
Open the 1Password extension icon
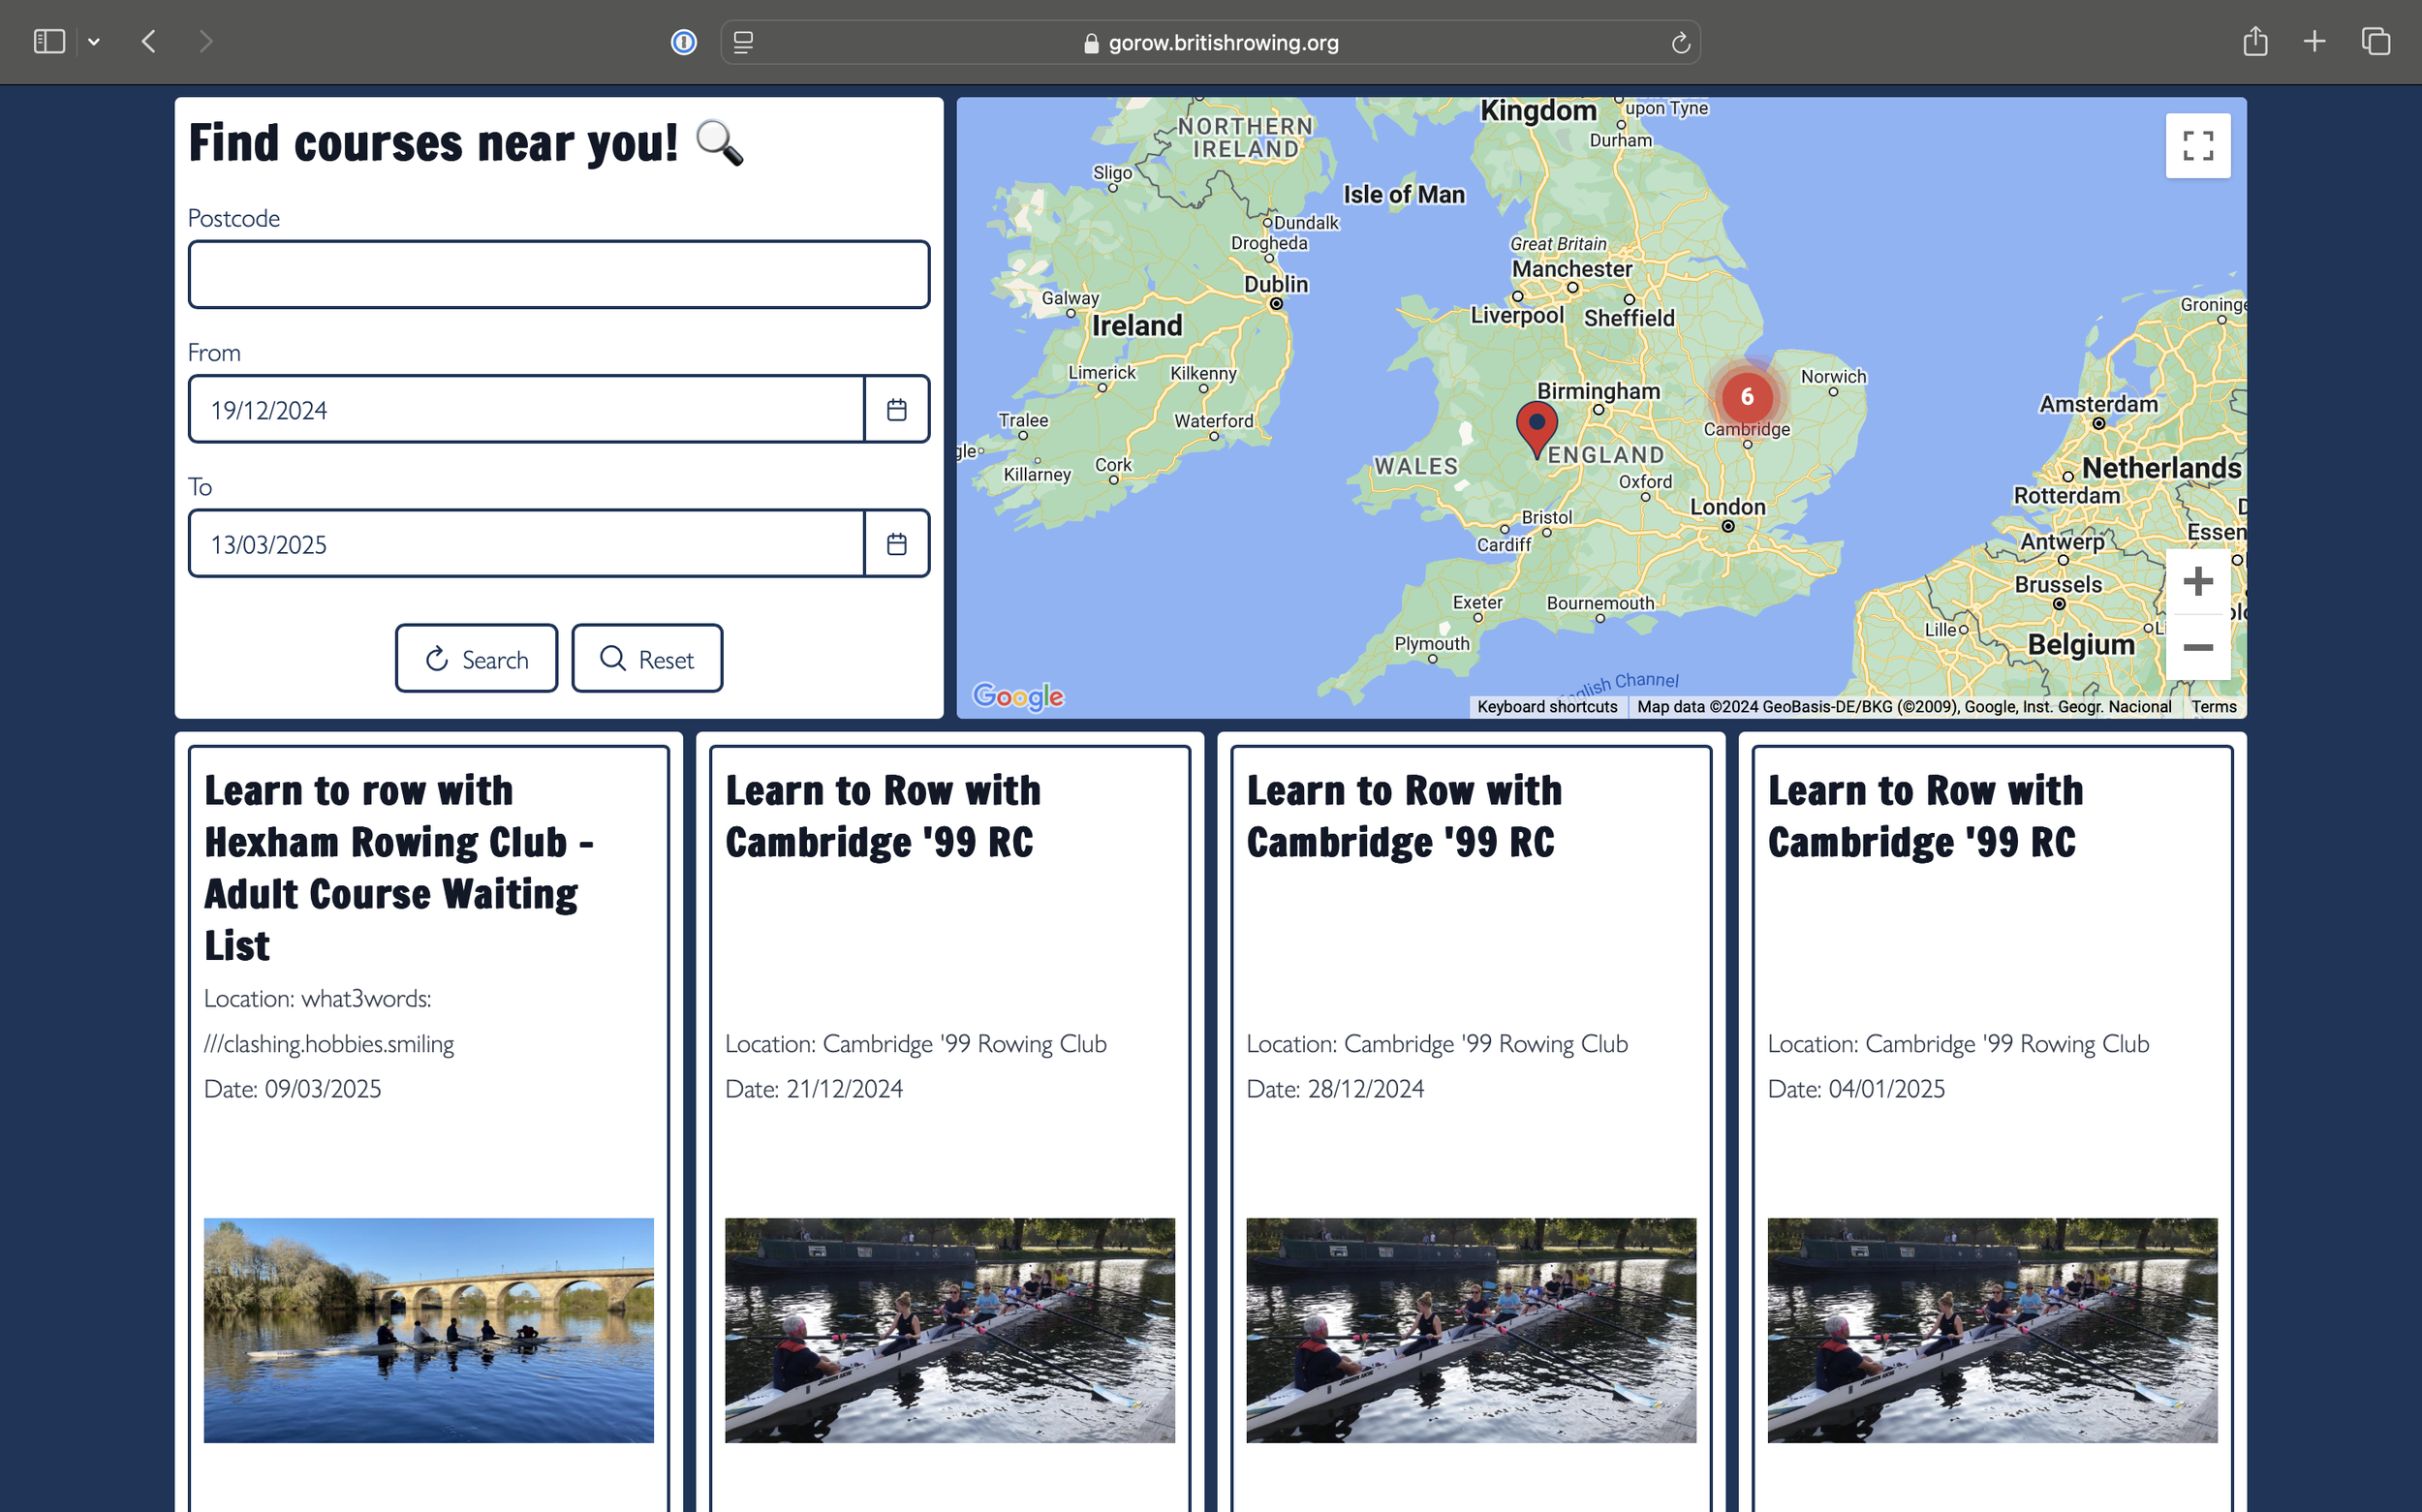(x=684, y=42)
